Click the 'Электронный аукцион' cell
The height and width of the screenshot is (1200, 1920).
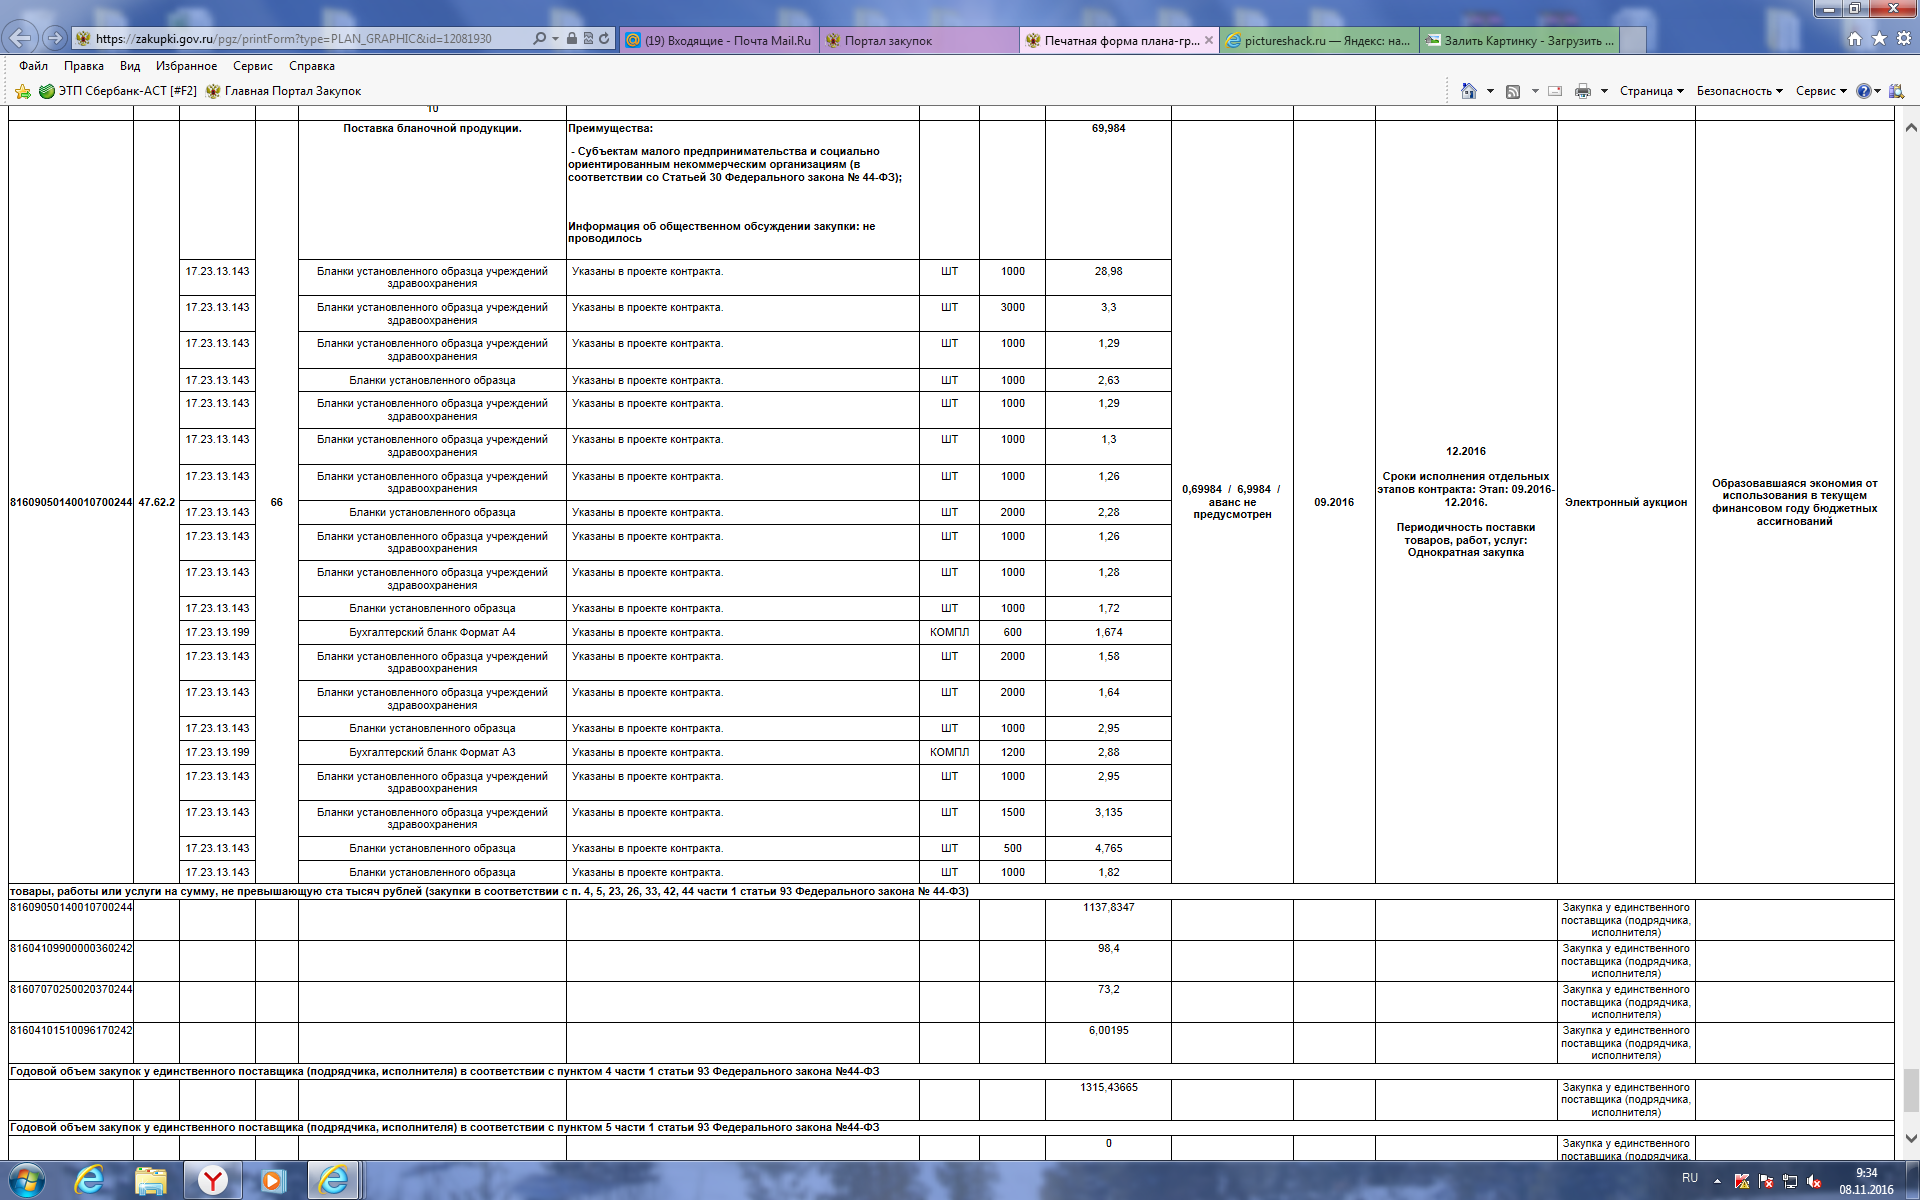pyautogui.click(x=1626, y=502)
